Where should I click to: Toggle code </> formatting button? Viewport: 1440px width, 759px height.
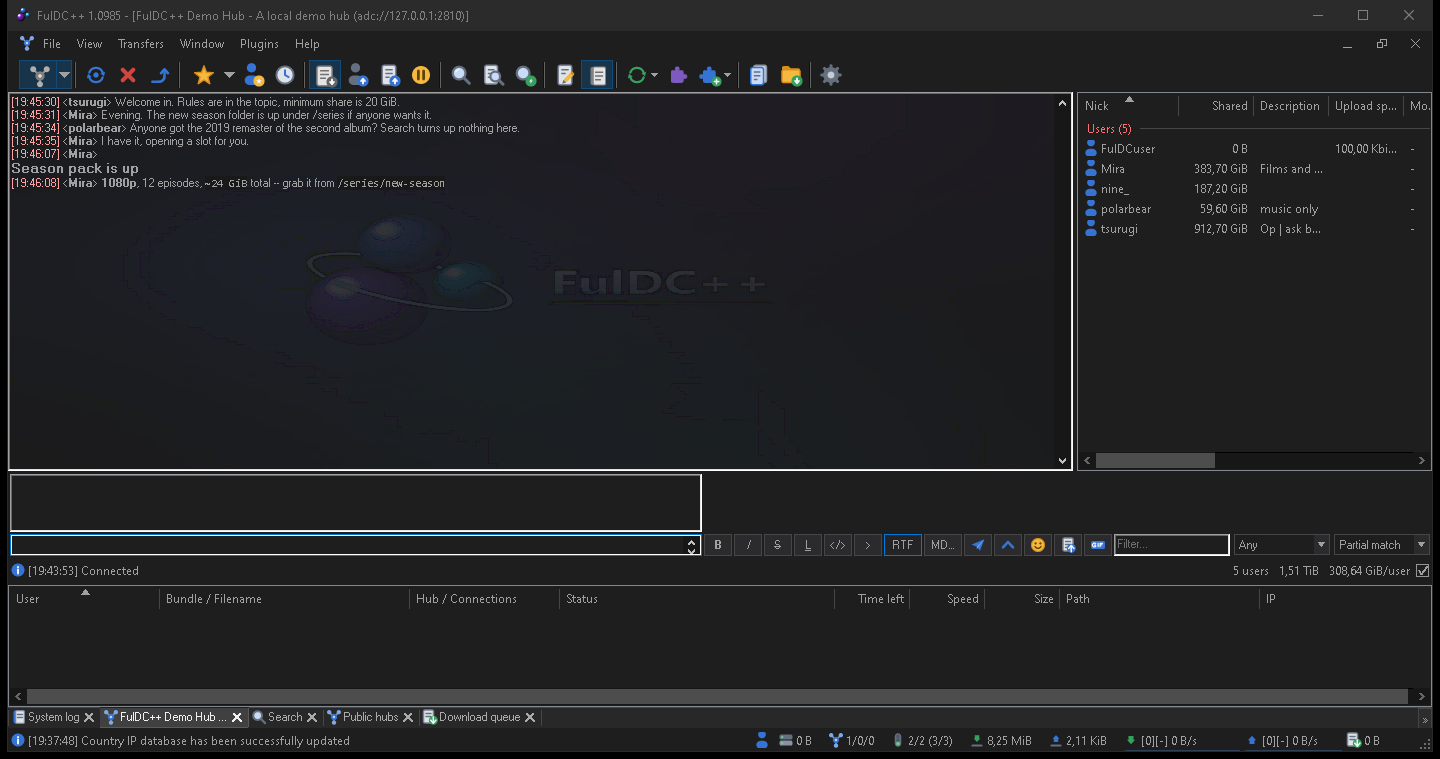(838, 545)
